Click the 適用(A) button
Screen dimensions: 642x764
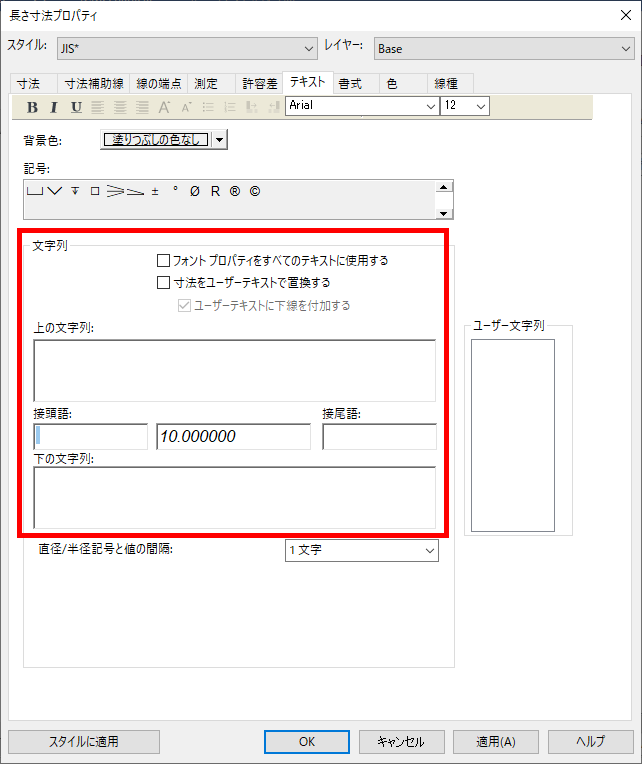pyautogui.click(x=496, y=742)
